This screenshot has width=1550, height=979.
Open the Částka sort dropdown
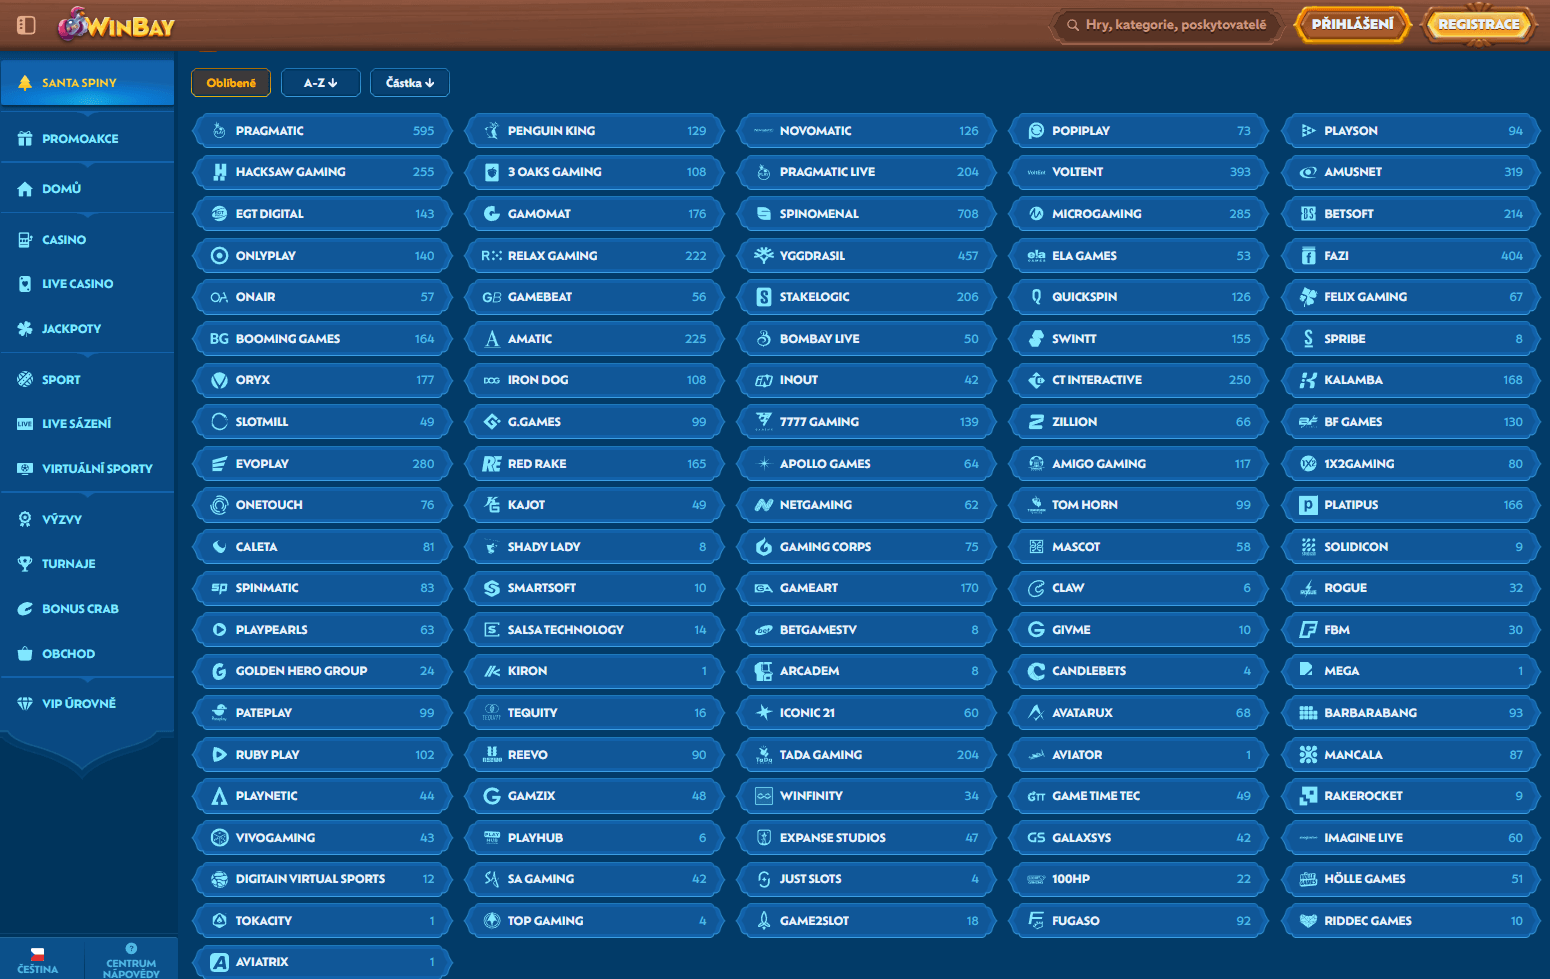(x=409, y=83)
